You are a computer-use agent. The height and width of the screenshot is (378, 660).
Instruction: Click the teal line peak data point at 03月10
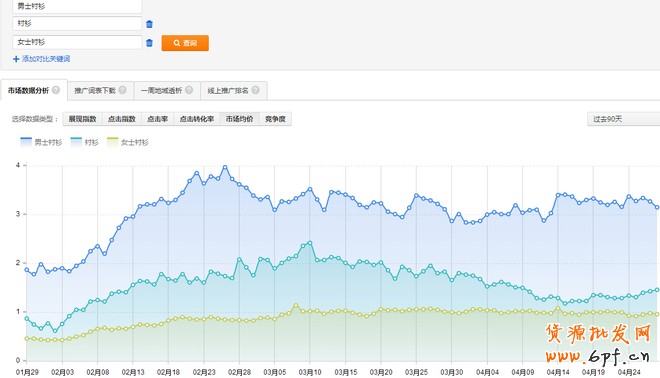tap(310, 243)
